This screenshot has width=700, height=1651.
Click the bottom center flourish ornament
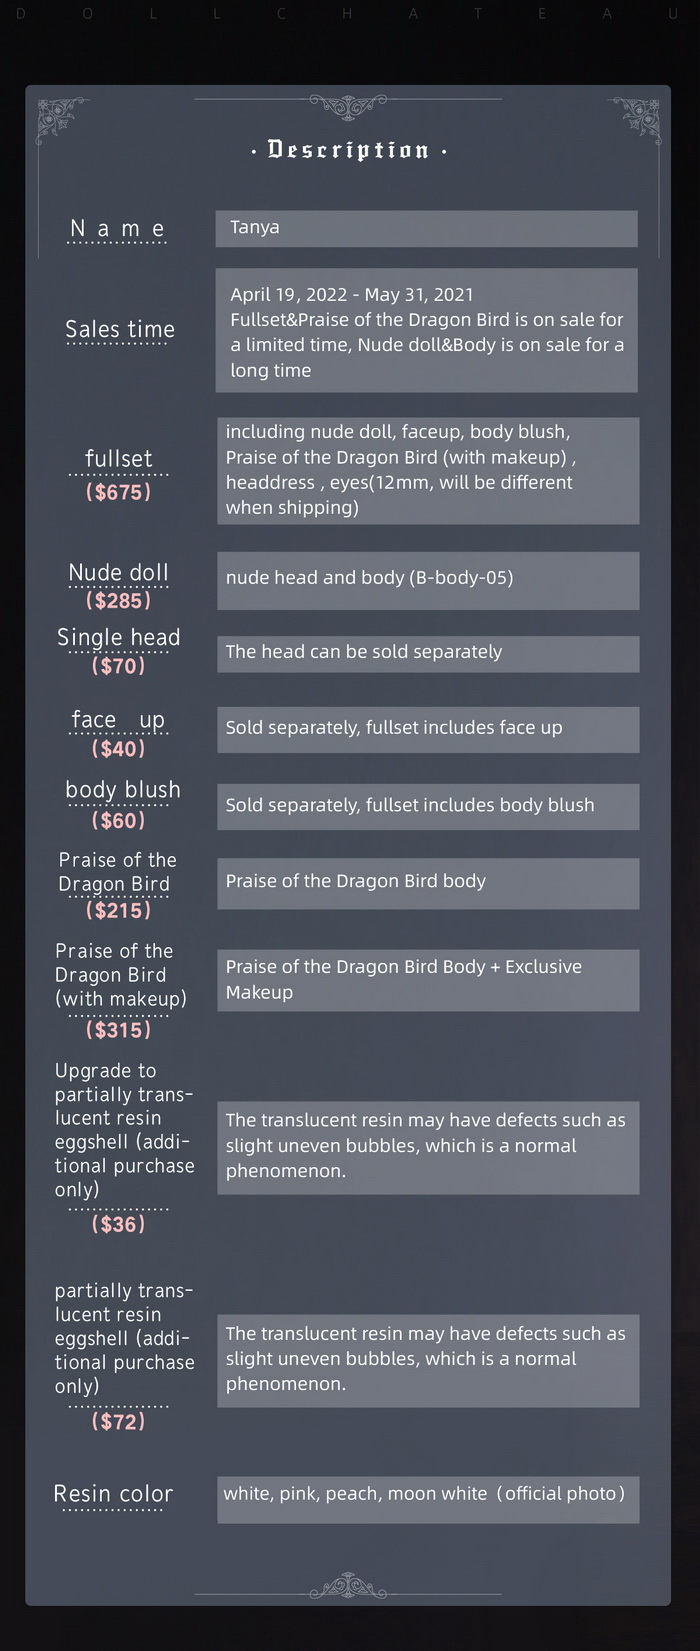pos(348,1585)
